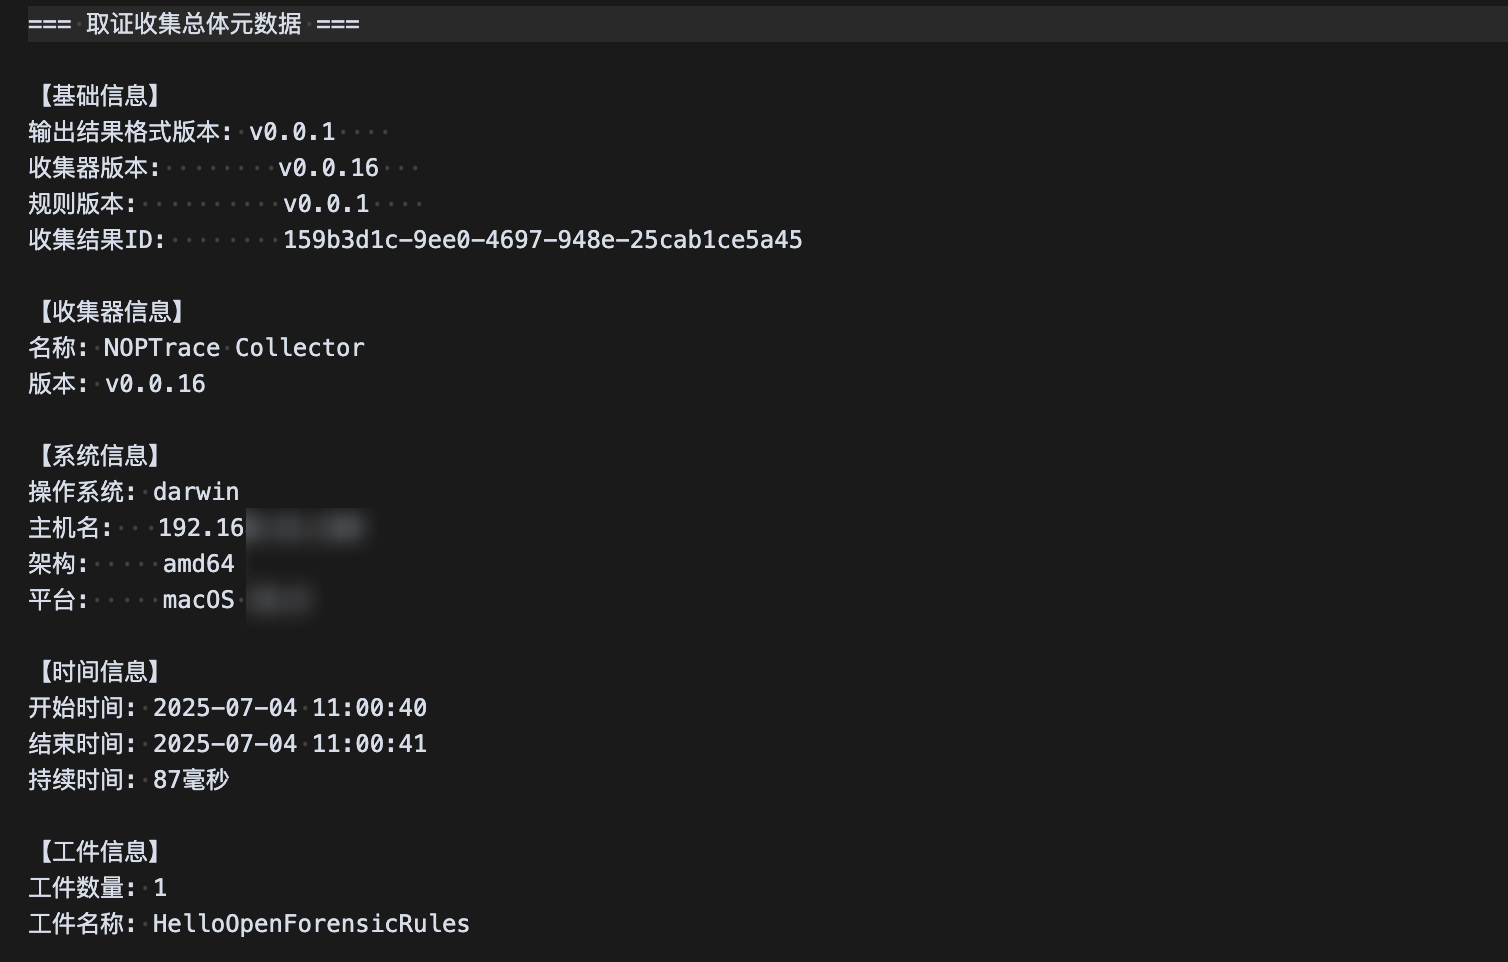Click the start time 2025-07-04 11:00:40

[290, 708]
